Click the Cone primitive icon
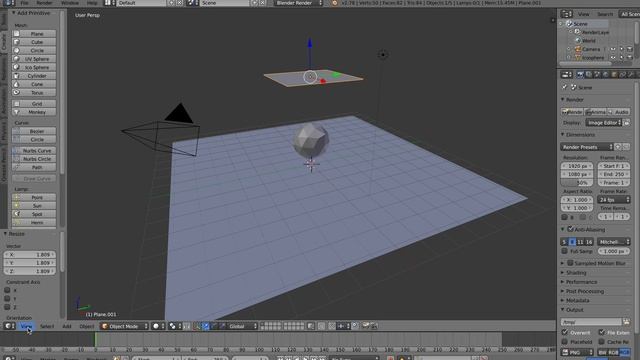Screen dimensions: 640x360 [x=16, y=84]
